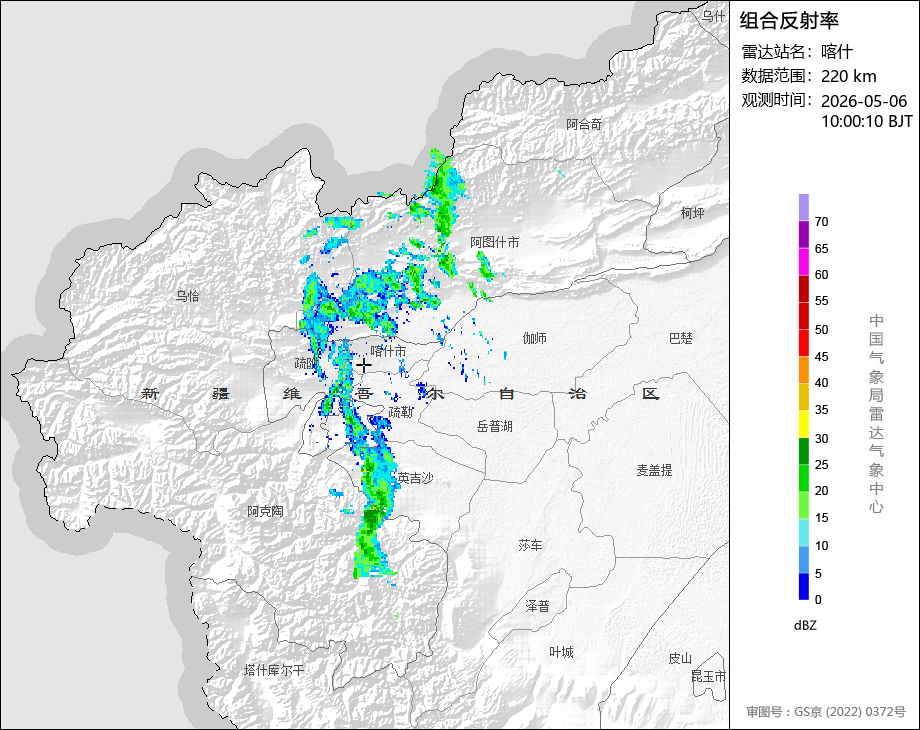This screenshot has height=730, width=920.
Task: Click the 塔什库尔干 label
Action: click(274, 670)
